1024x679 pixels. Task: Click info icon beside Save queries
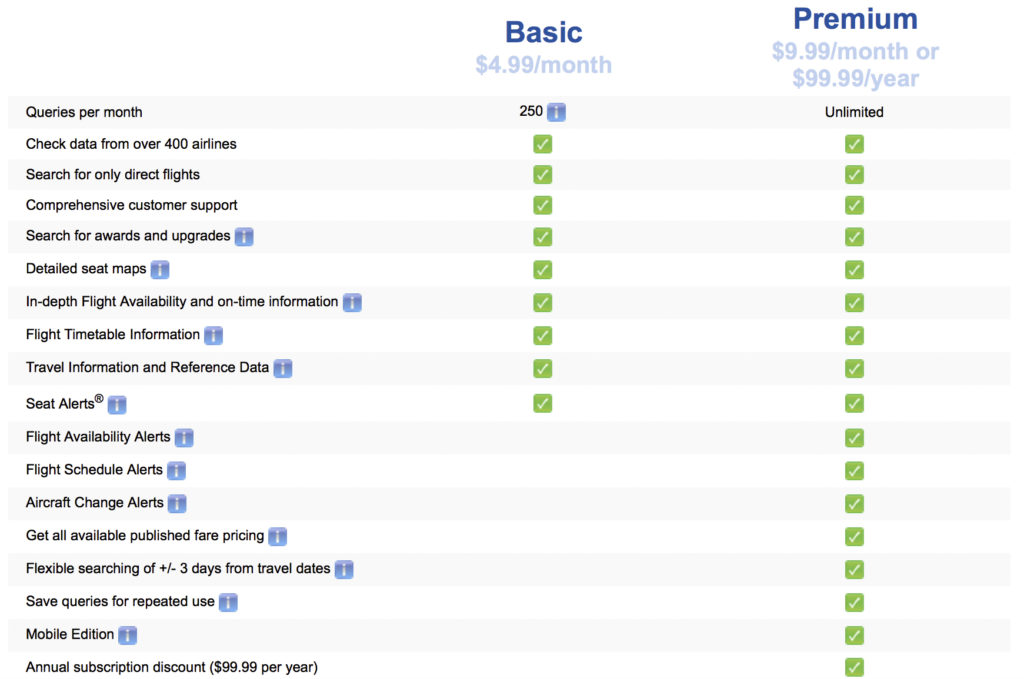coord(228,602)
